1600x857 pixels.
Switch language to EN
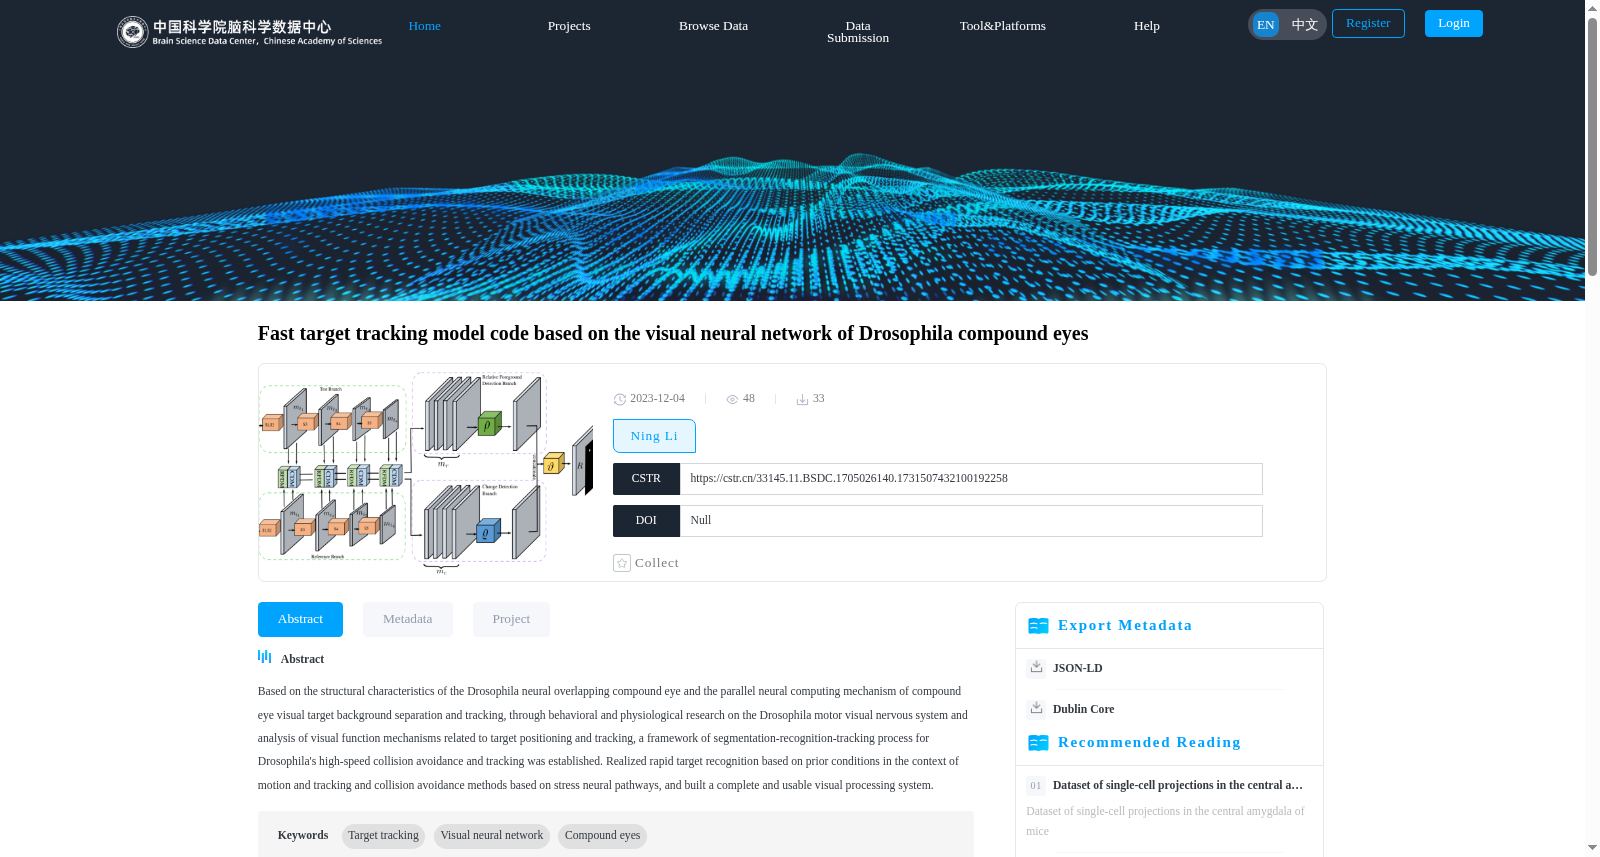(x=1266, y=25)
